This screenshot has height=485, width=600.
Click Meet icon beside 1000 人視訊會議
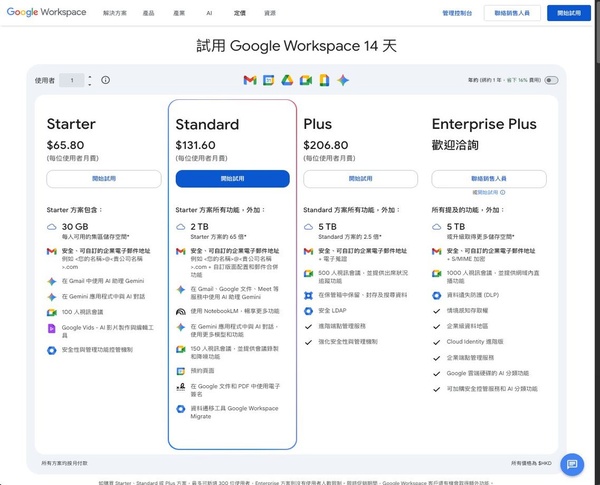(437, 273)
